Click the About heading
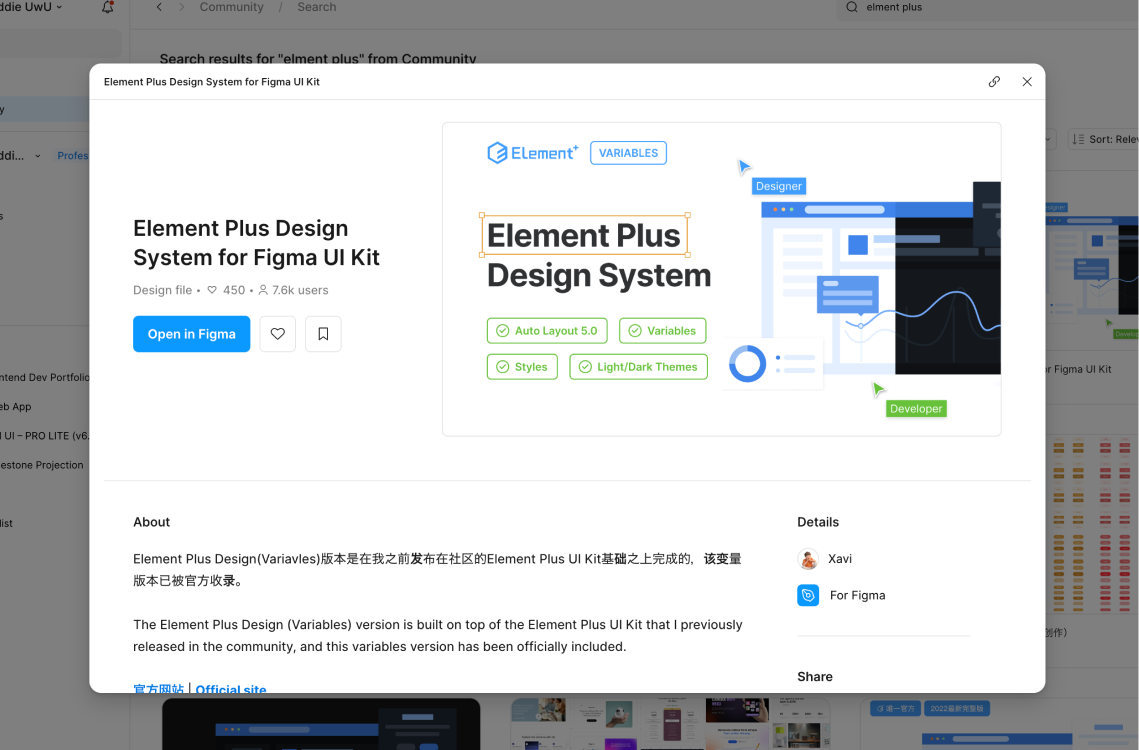 pyautogui.click(x=151, y=522)
